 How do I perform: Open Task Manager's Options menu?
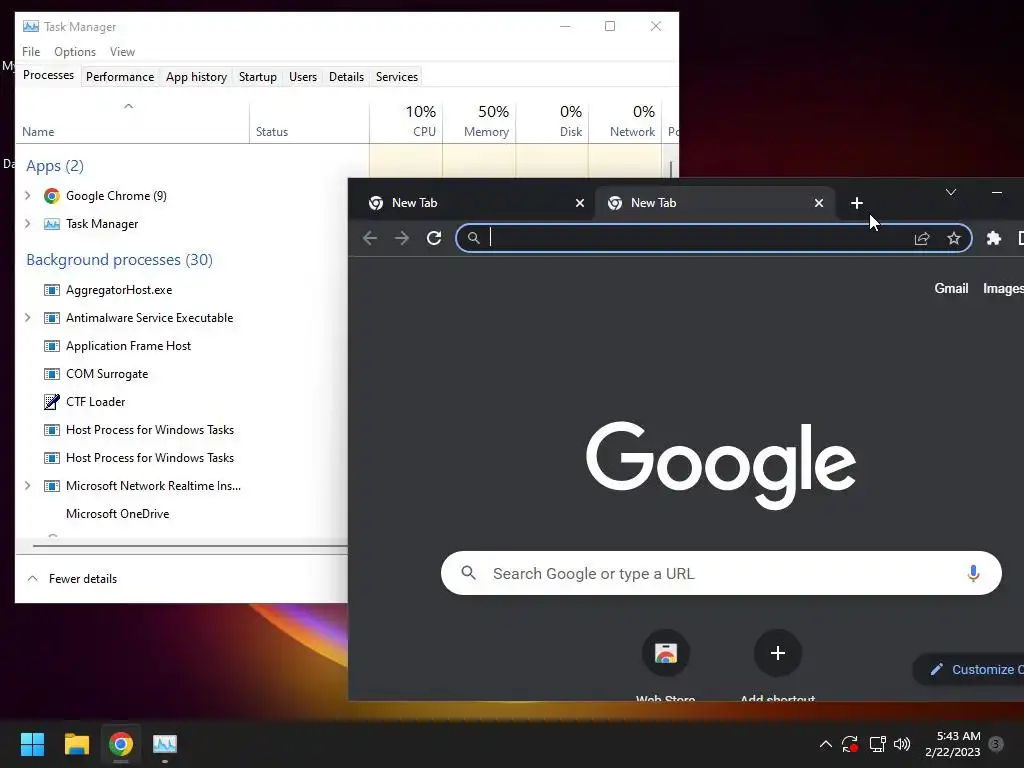pos(75,52)
